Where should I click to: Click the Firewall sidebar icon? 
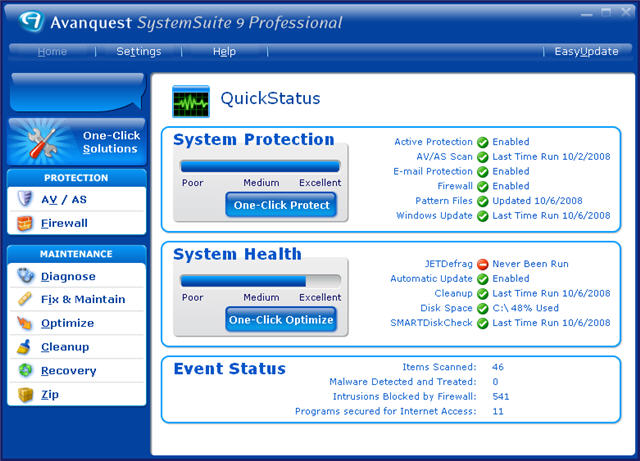26,223
